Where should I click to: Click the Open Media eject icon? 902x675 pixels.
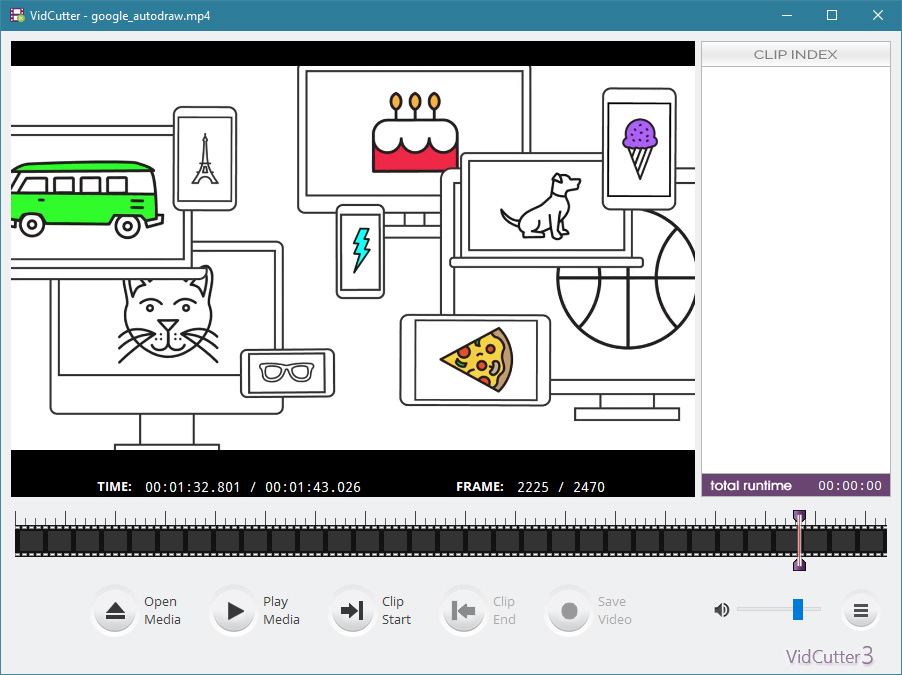pyautogui.click(x=115, y=611)
